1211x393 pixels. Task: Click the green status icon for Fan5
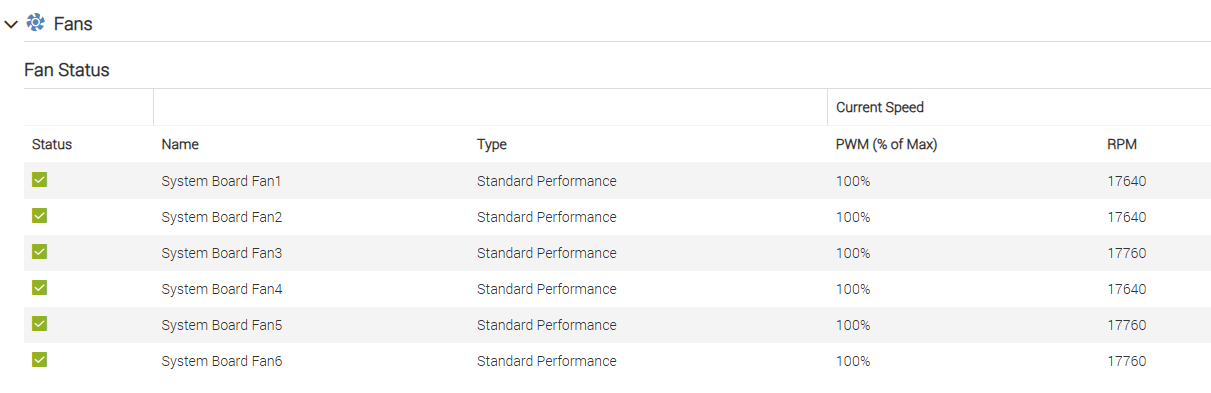[x=40, y=324]
